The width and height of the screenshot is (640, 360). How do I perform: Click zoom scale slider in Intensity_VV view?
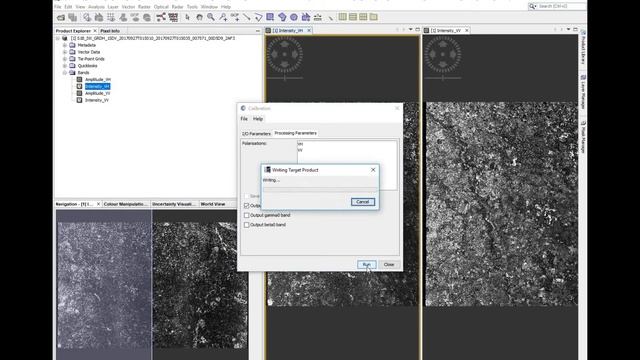[443, 78]
